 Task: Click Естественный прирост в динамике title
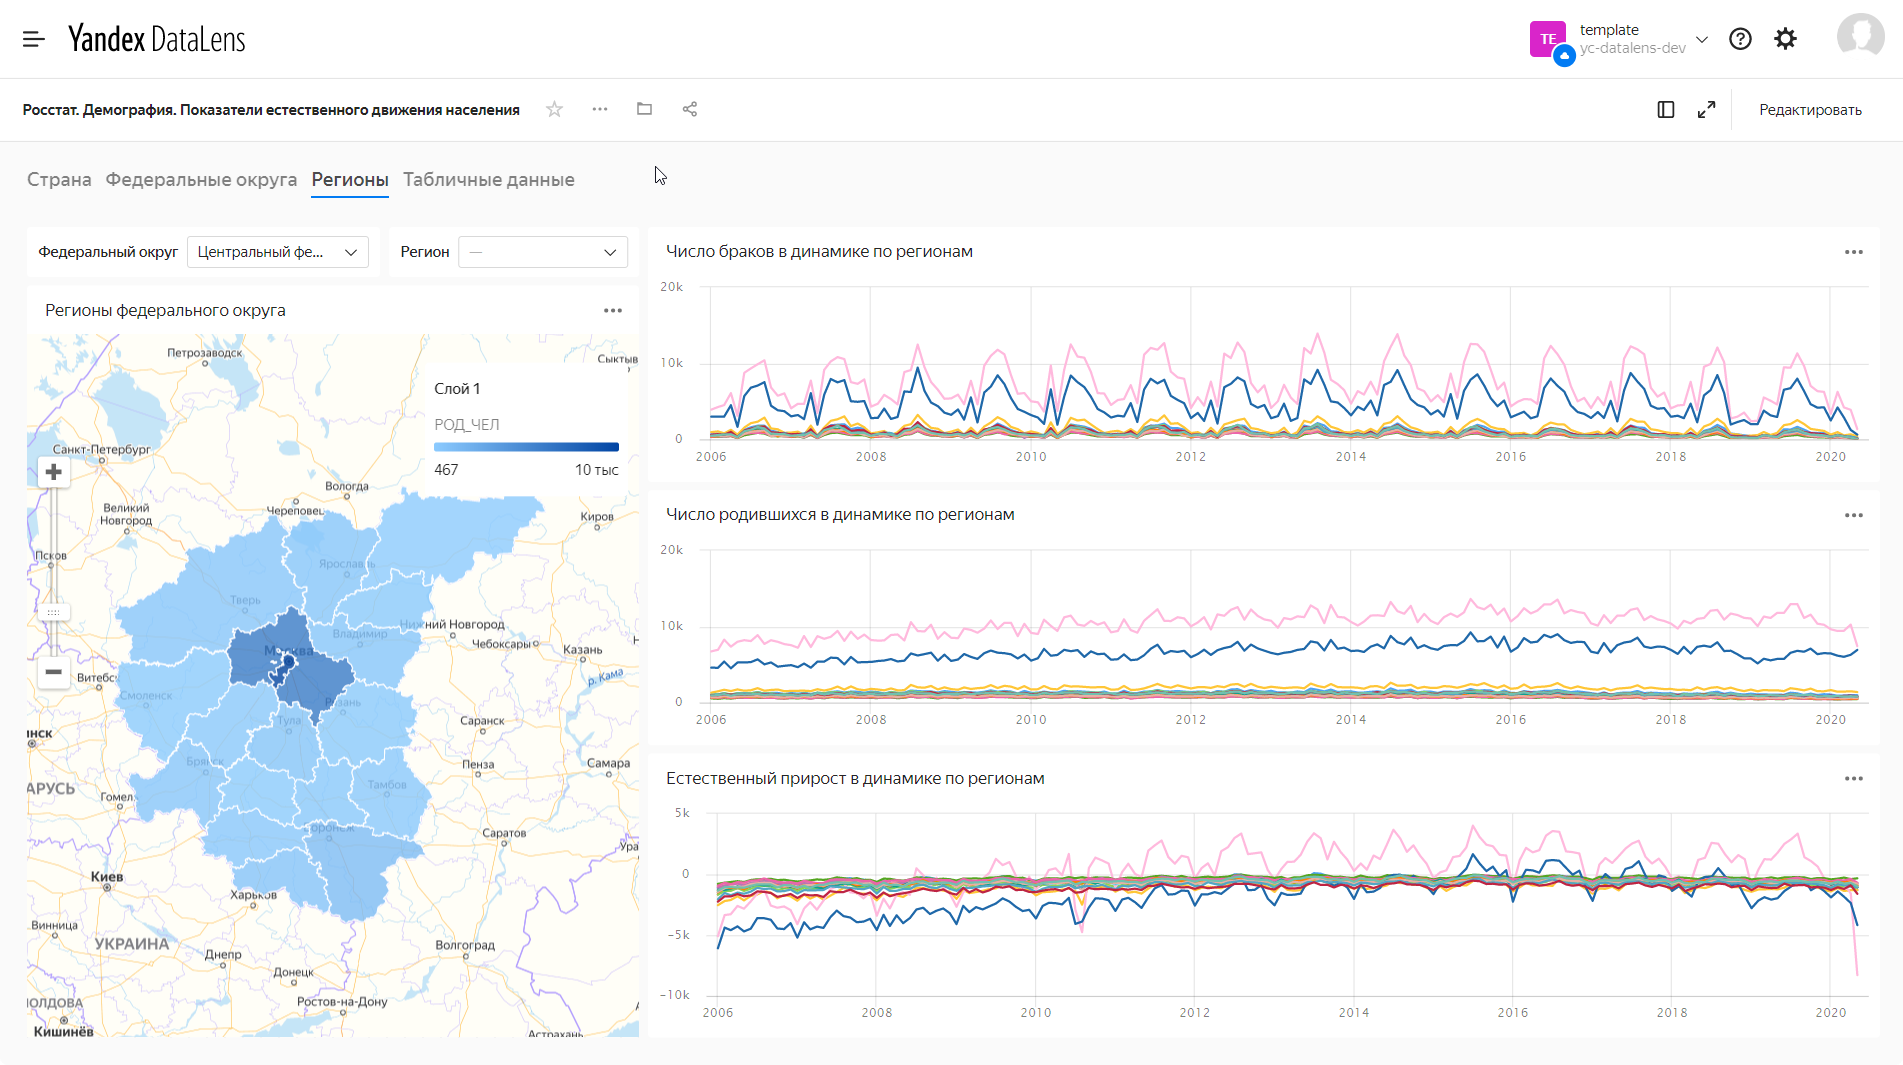pos(855,779)
